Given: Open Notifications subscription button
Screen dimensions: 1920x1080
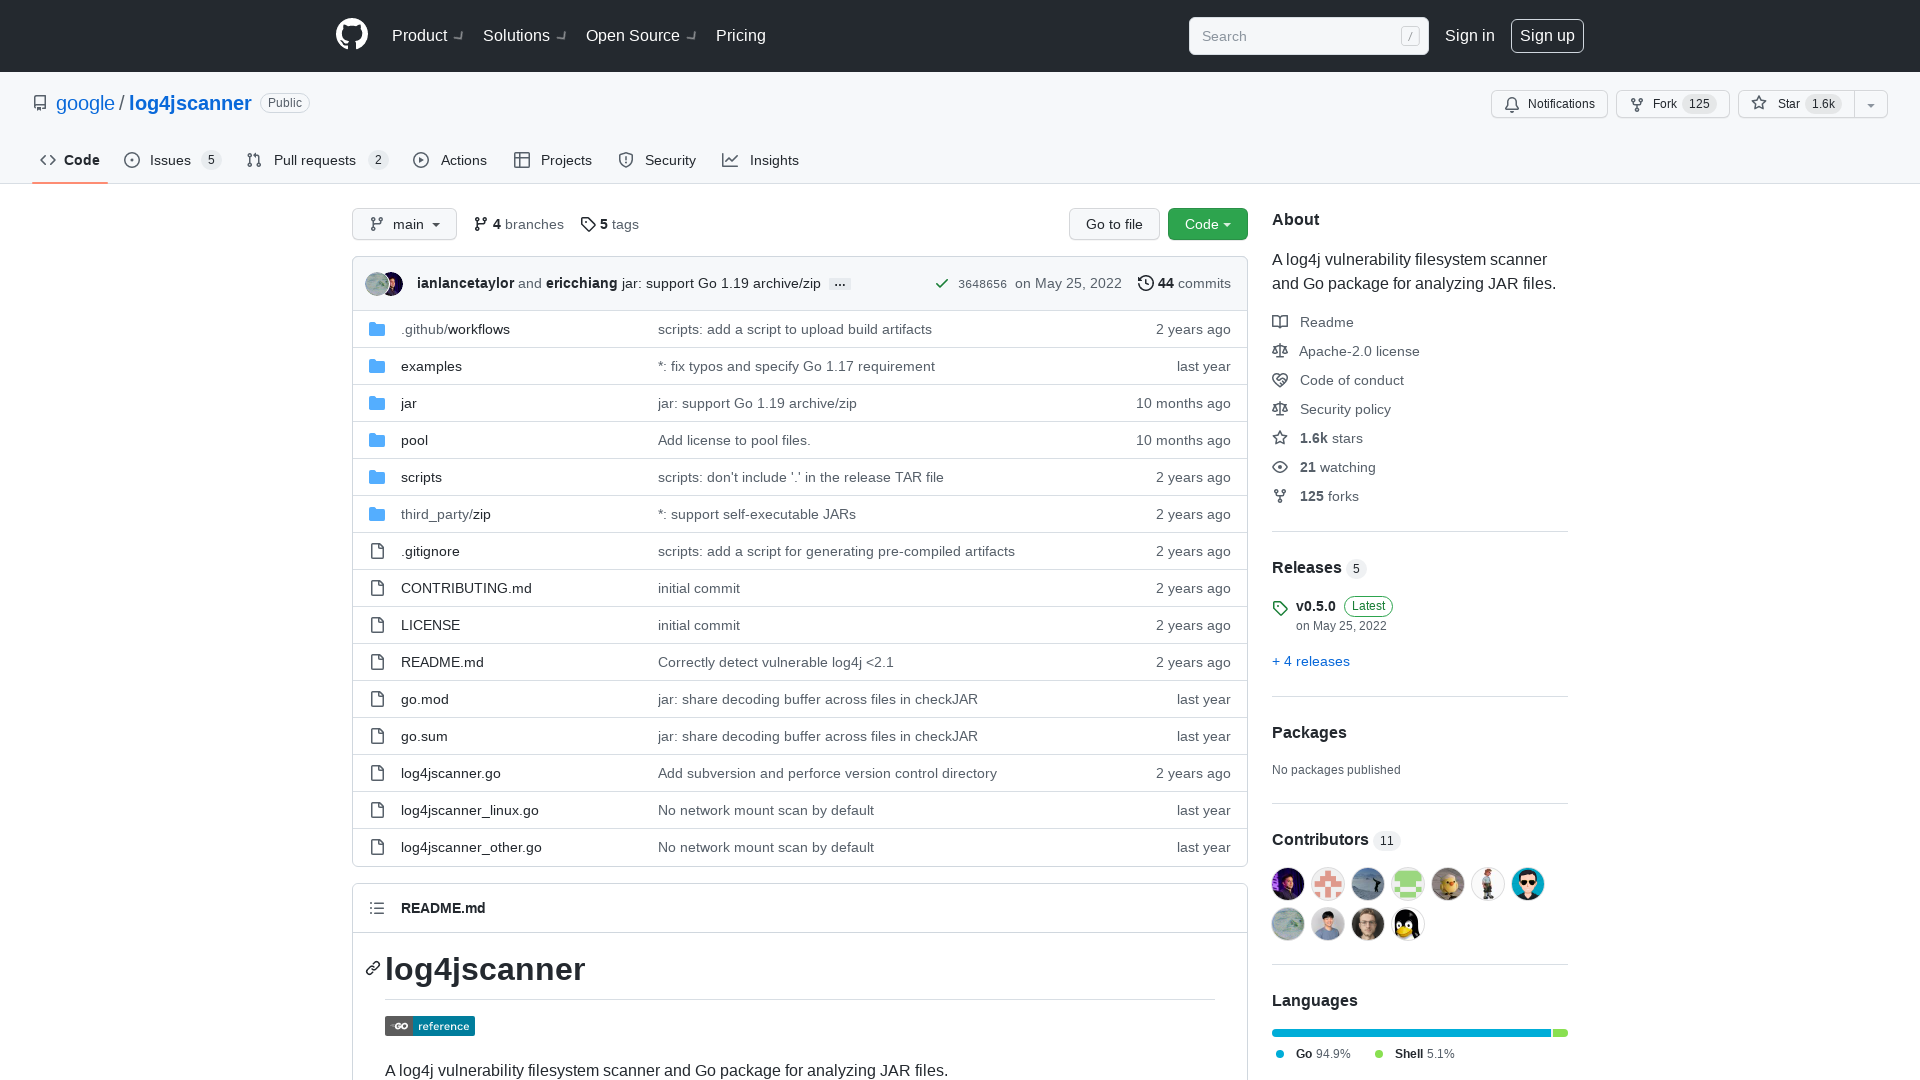Looking at the screenshot, I should tap(1549, 104).
